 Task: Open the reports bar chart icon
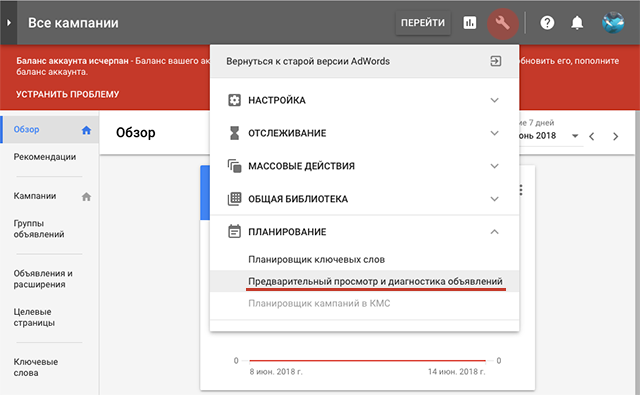pyautogui.click(x=470, y=23)
